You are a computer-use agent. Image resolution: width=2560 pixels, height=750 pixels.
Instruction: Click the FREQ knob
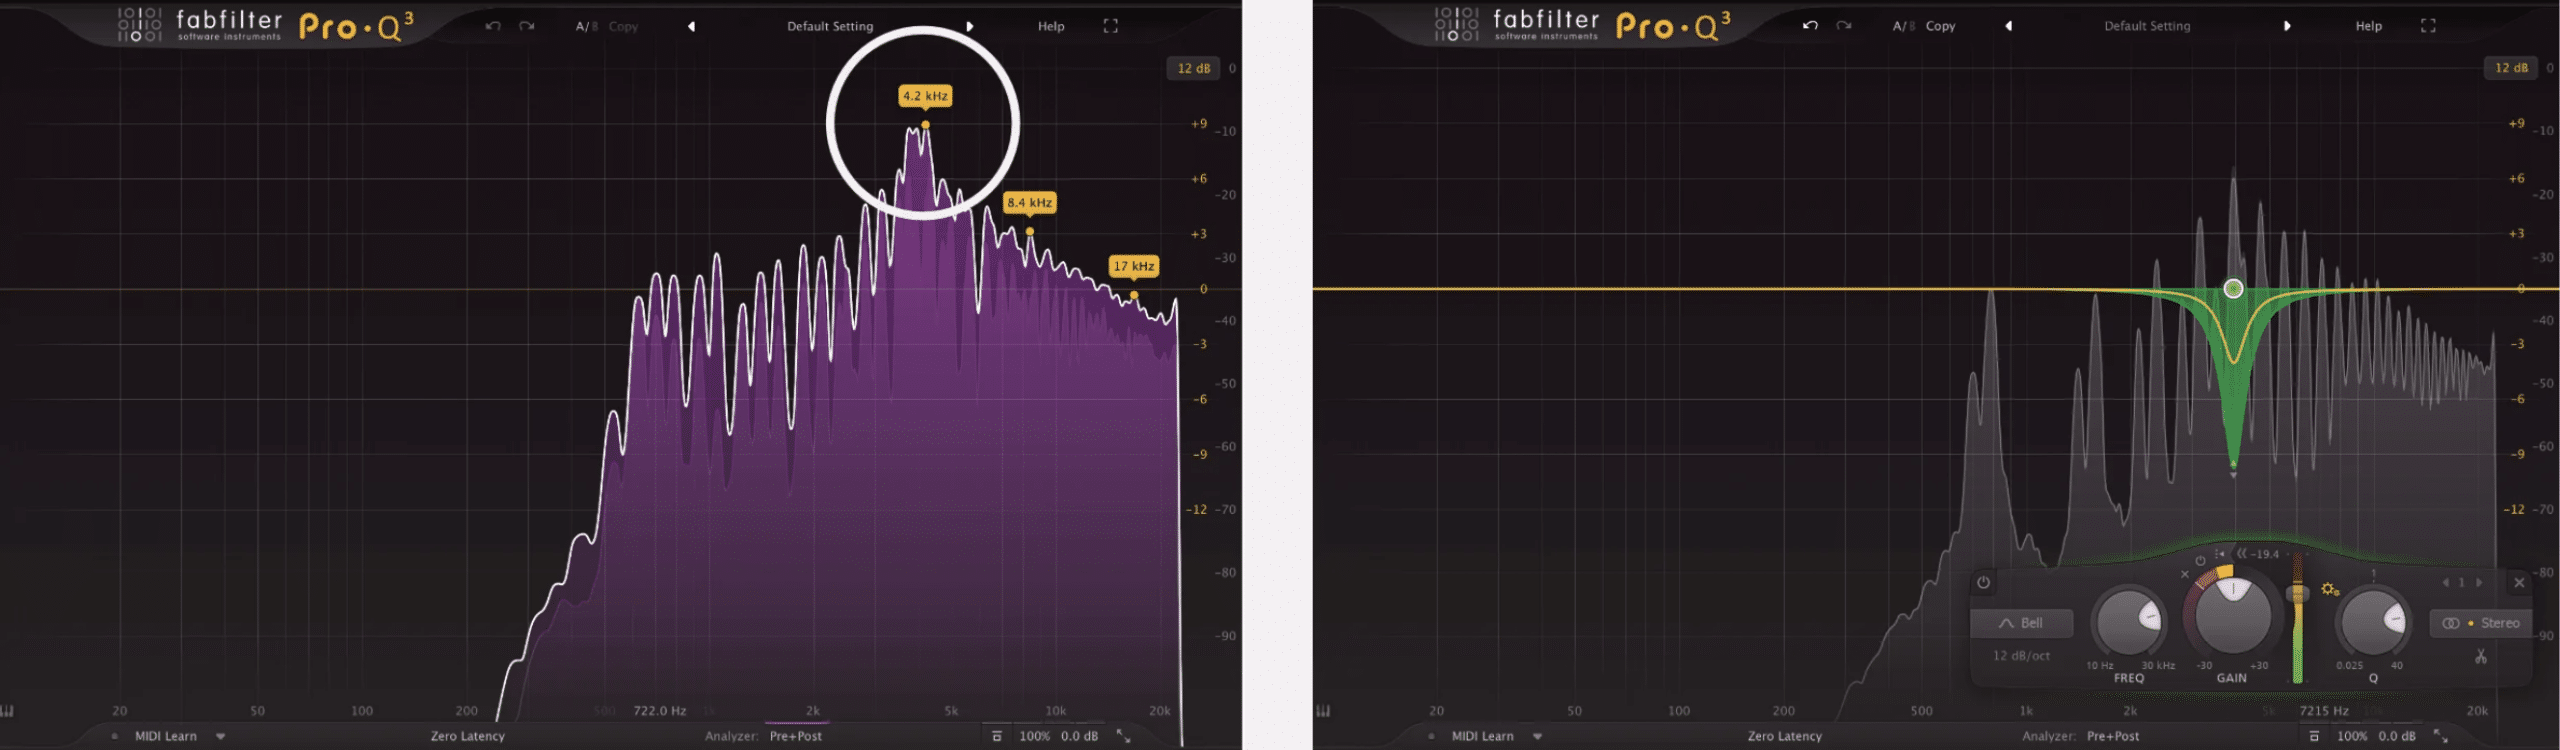tap(2128, 621)
